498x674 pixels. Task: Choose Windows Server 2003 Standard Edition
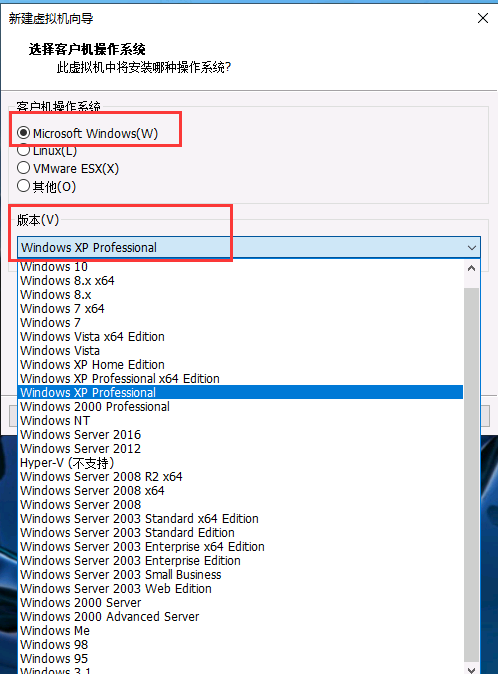click(x=240, y=533)
